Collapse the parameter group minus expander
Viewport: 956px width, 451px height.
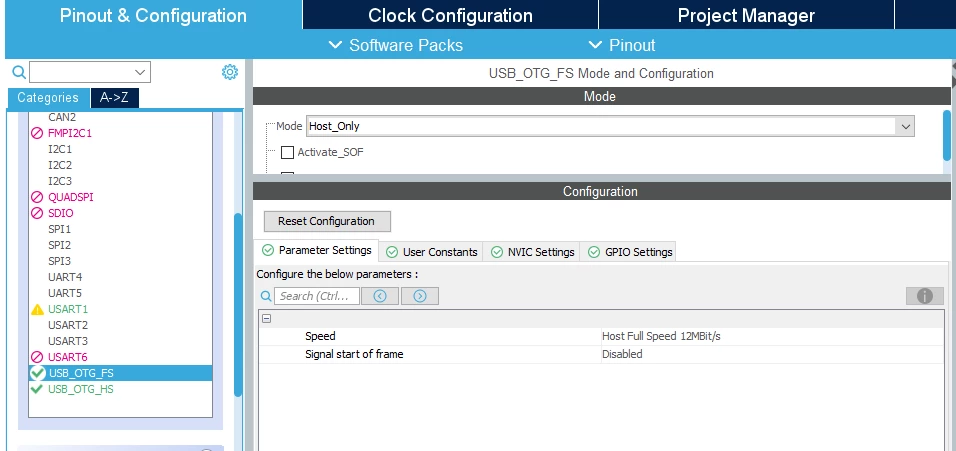tap(266, 319)
